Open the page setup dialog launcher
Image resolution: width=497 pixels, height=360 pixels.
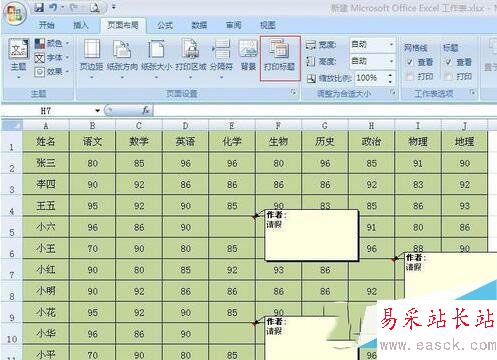click(x=293, y=92)
